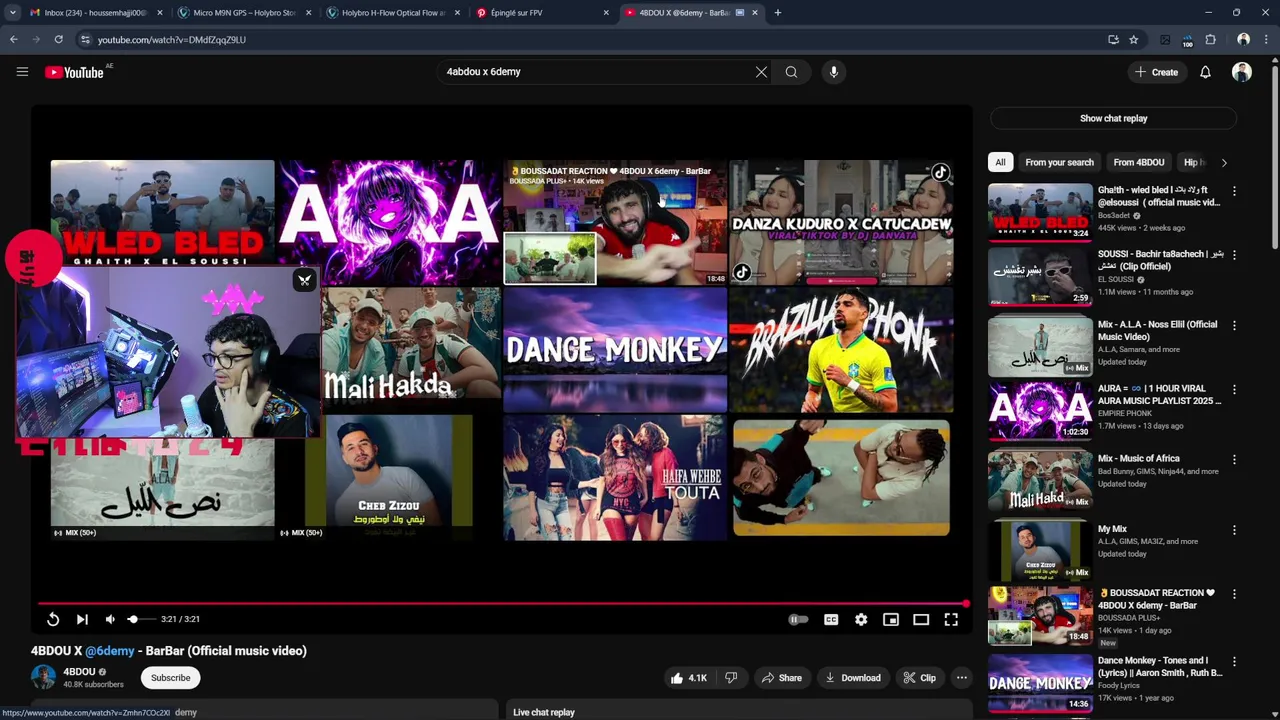
Task: Dislike the video
Action: click(731, 678)
